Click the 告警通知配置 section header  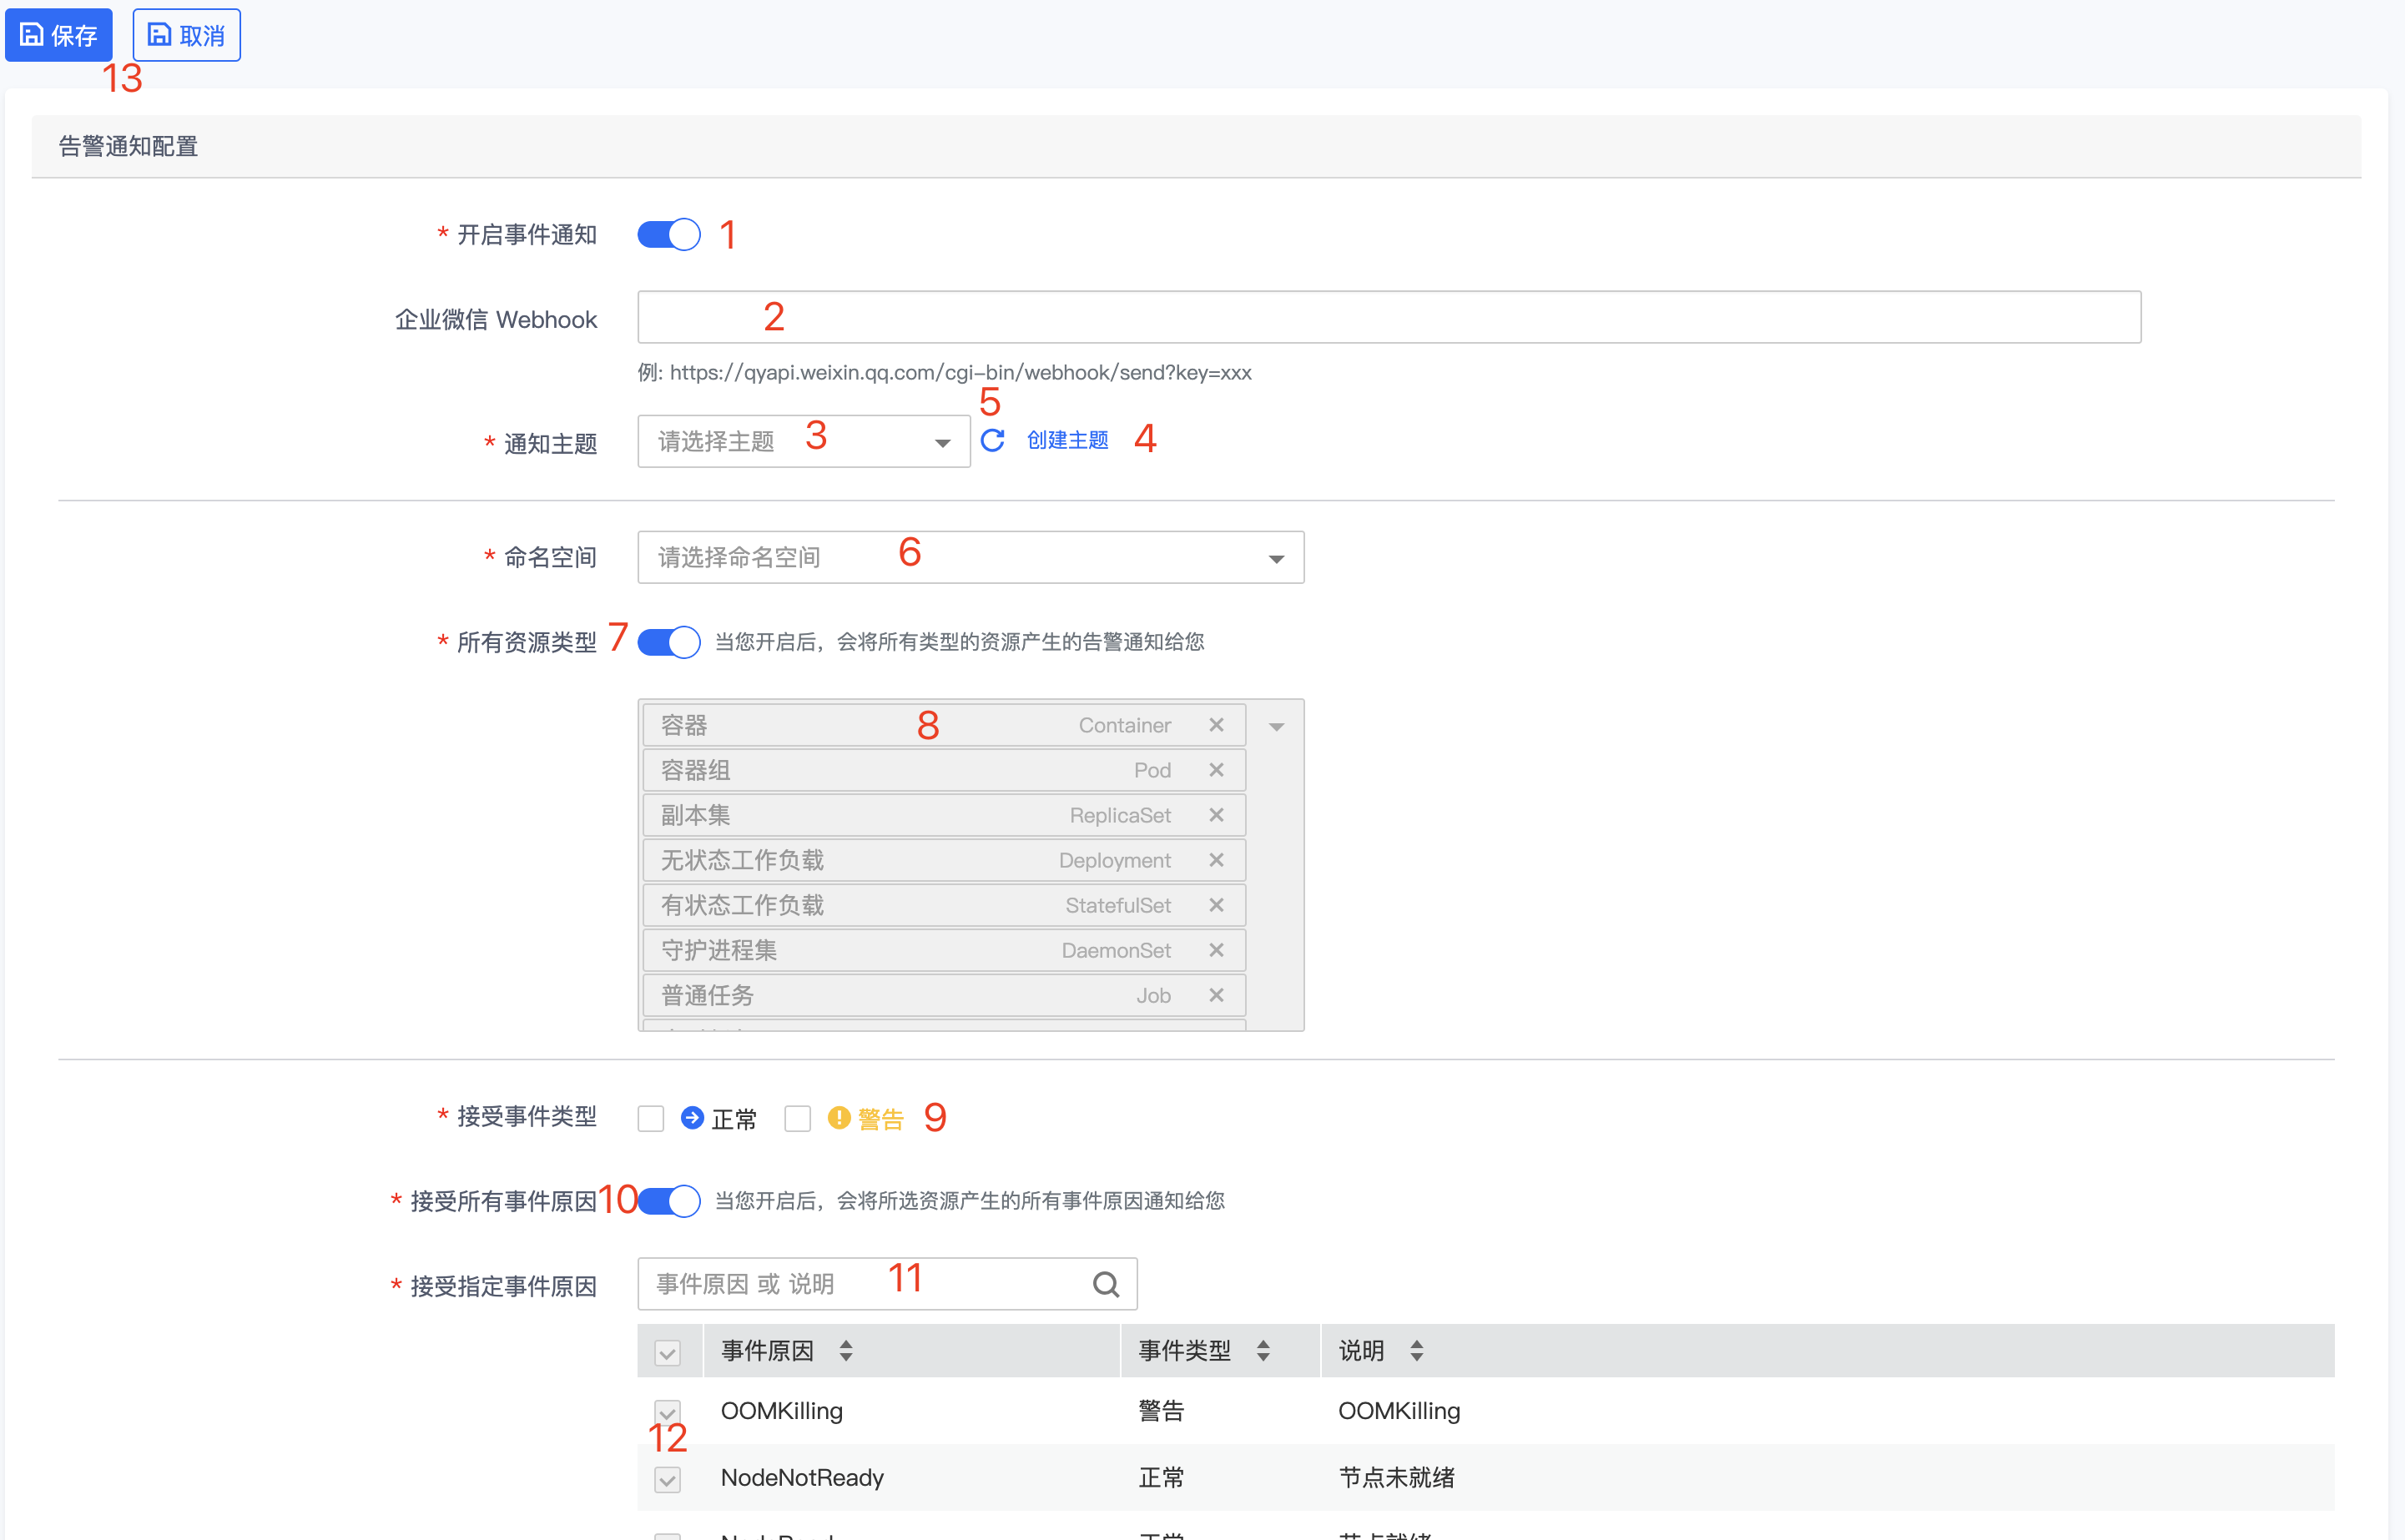coord(128,146)
